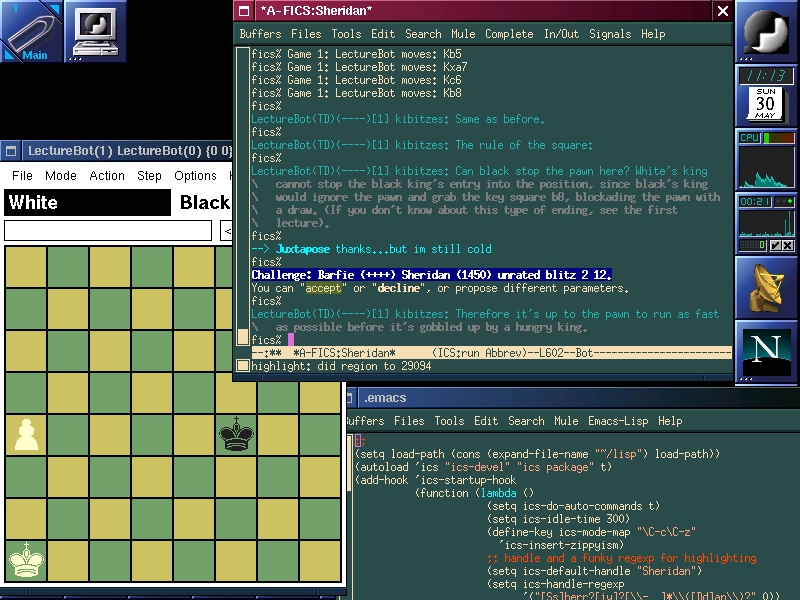Open the In/Out menu in the A-FICS window

tap(561, 34)
